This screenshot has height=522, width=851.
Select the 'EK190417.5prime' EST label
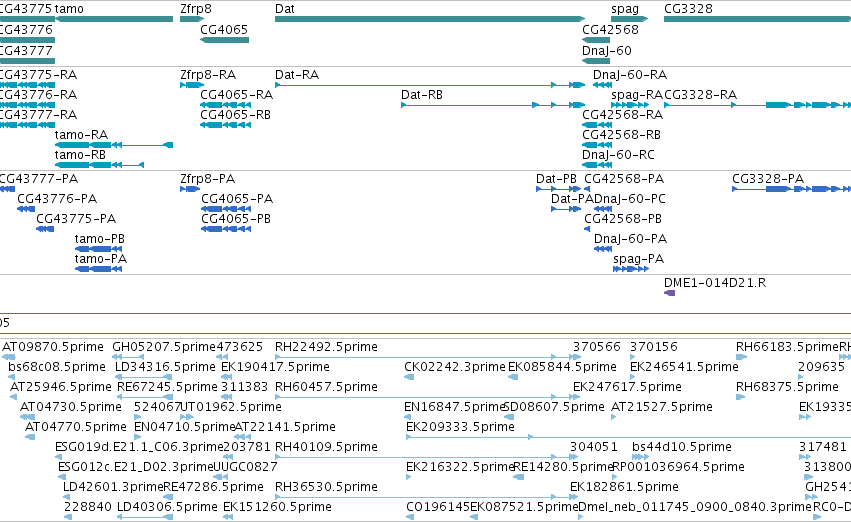click(275, 367)
